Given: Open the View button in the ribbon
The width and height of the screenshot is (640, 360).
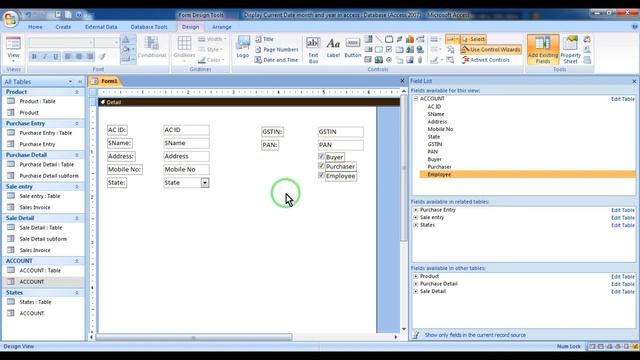Looking at the screenshot, I should pos(13,49).
